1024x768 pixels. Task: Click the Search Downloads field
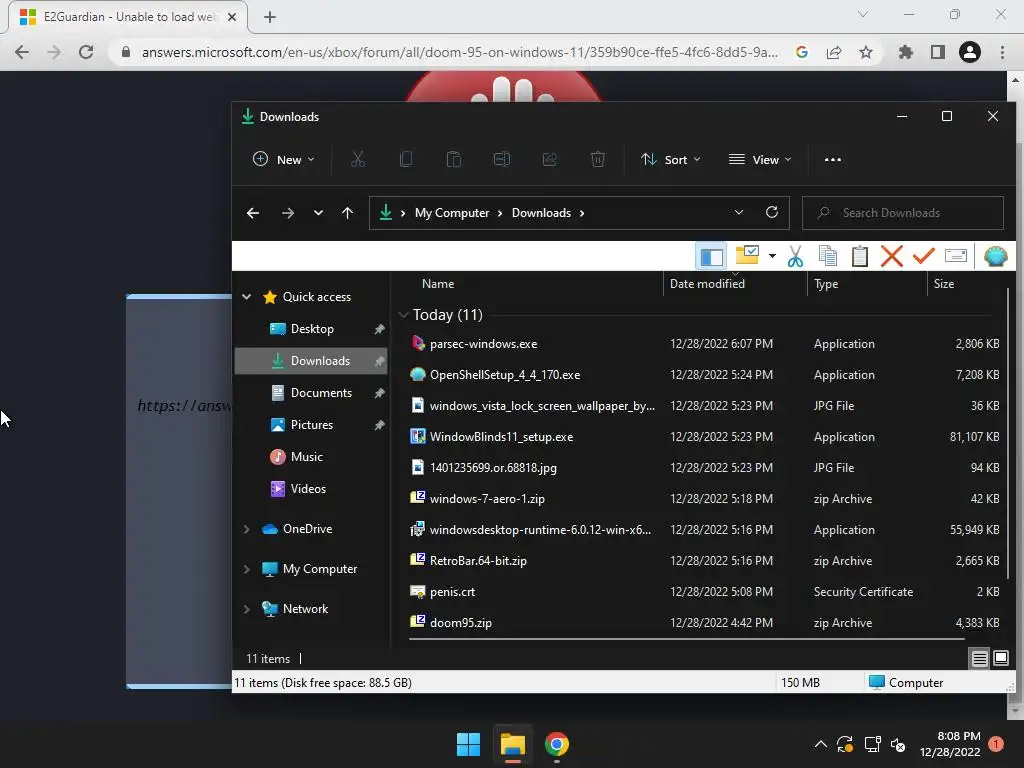pos(903,213)
